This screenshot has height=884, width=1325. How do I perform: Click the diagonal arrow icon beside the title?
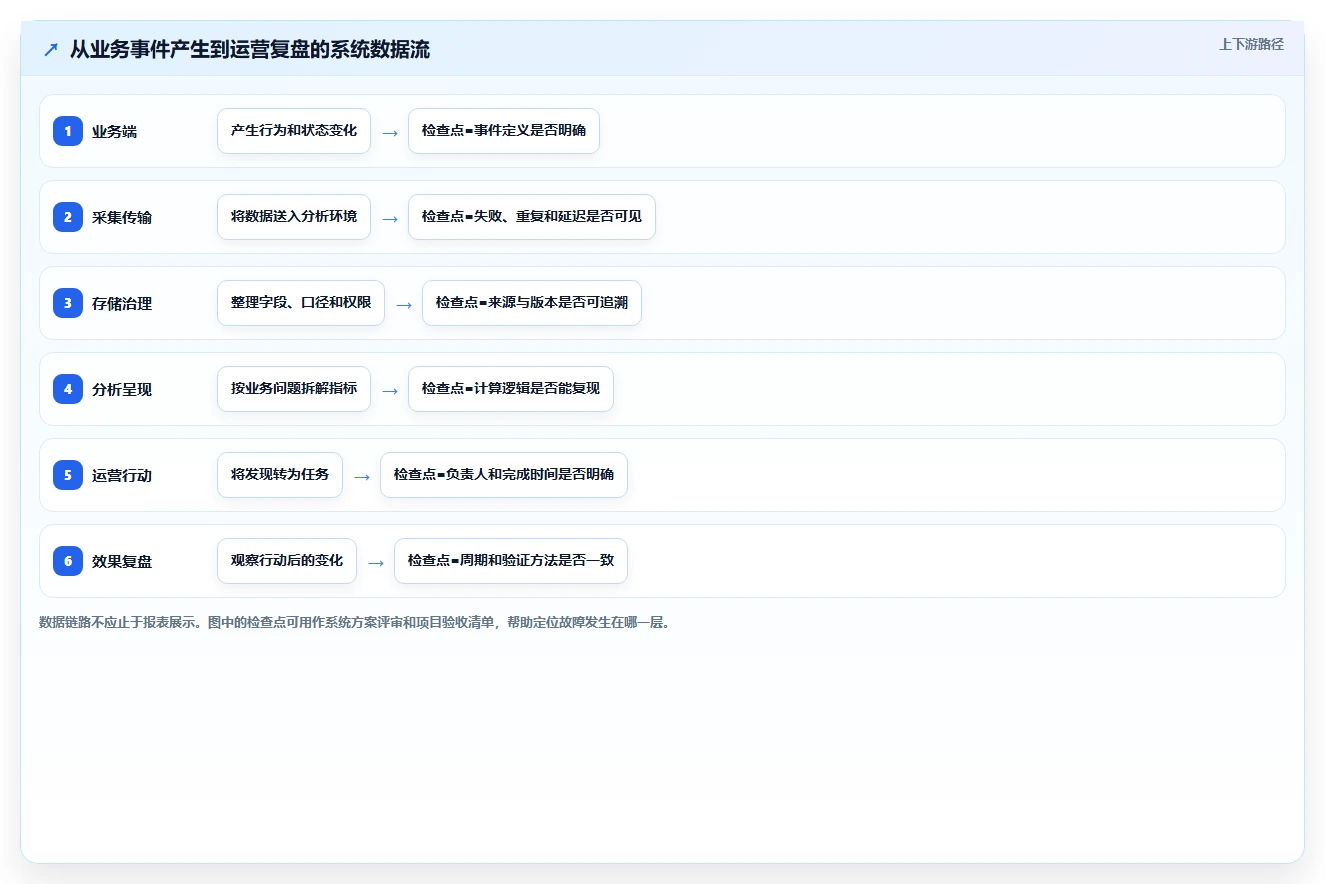(51, 50)
